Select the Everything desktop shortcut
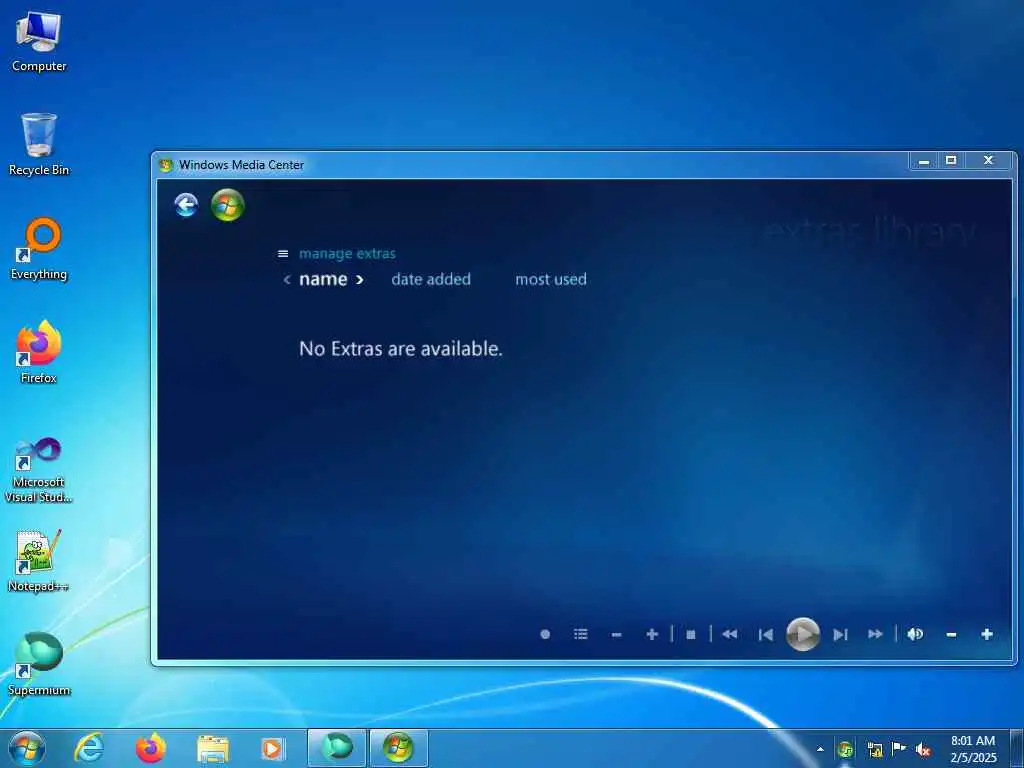 39,249
